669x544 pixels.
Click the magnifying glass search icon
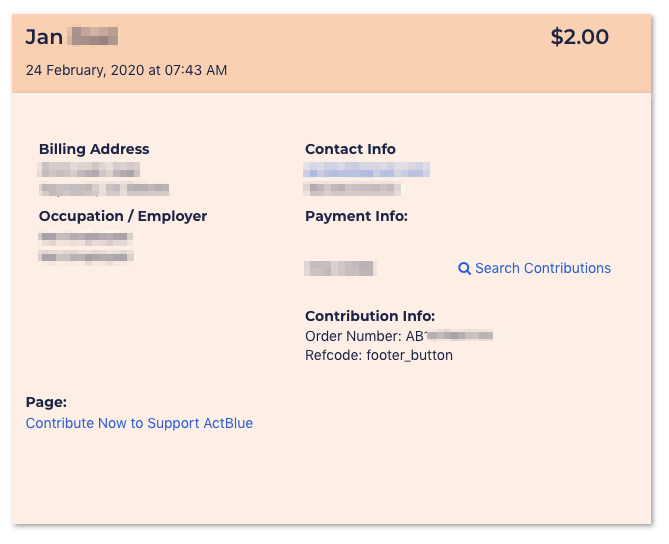pos(464,269)
